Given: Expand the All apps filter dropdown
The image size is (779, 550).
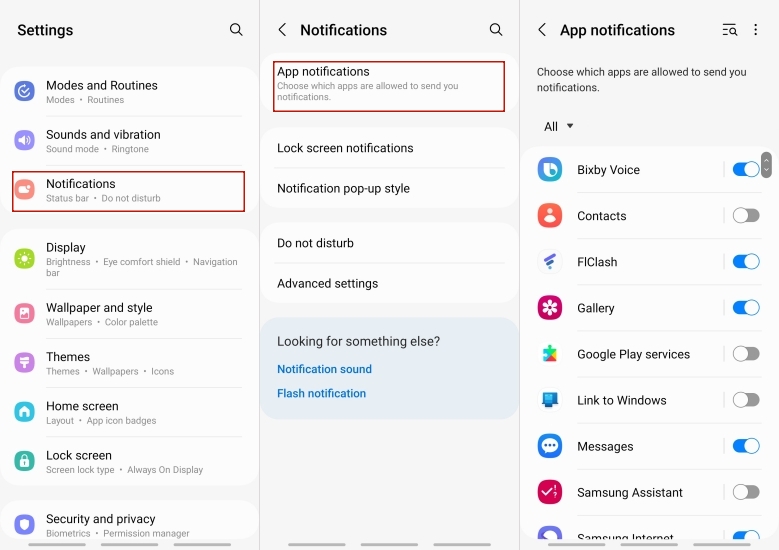Looking at the screenshot, I should [558, 127].
